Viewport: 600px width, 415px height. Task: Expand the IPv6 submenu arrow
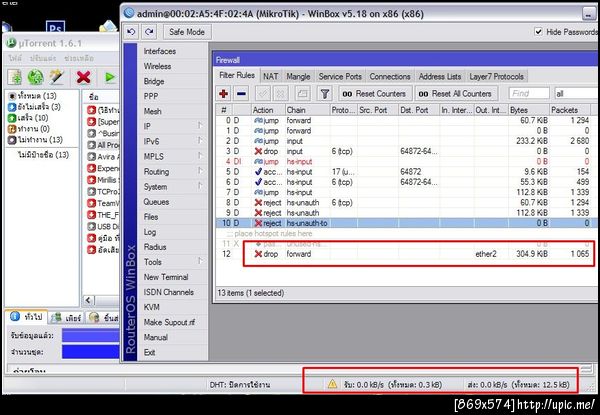200,141
